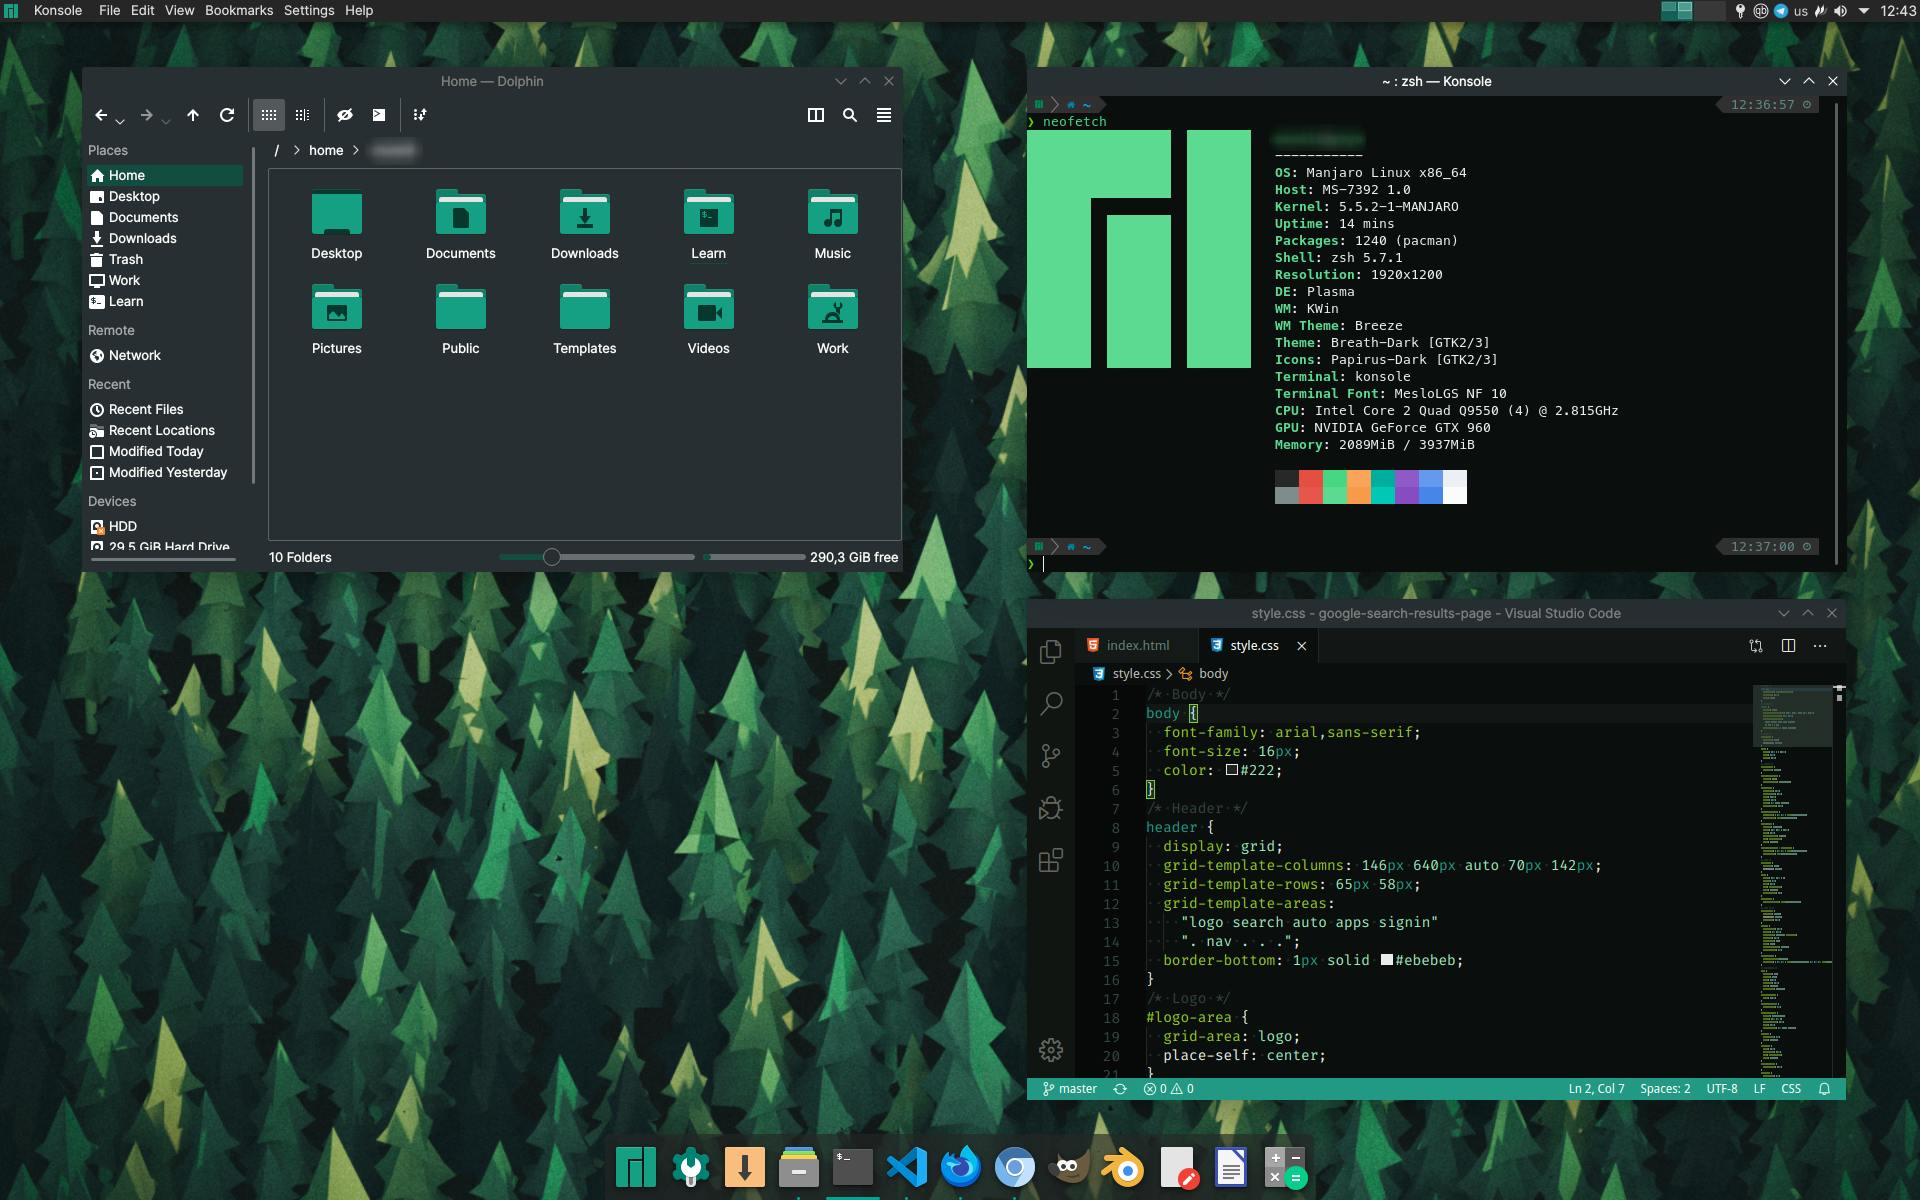The width and height of the screenshot is (1920, 1200).
Task: Toggle Dolphin split view
Action: click(816, 115)
